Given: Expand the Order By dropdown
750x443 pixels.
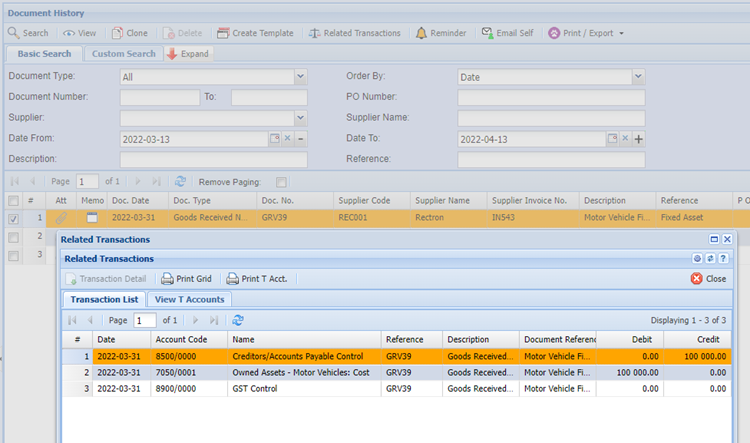Looking at the screenshot, I should [637, 76].
